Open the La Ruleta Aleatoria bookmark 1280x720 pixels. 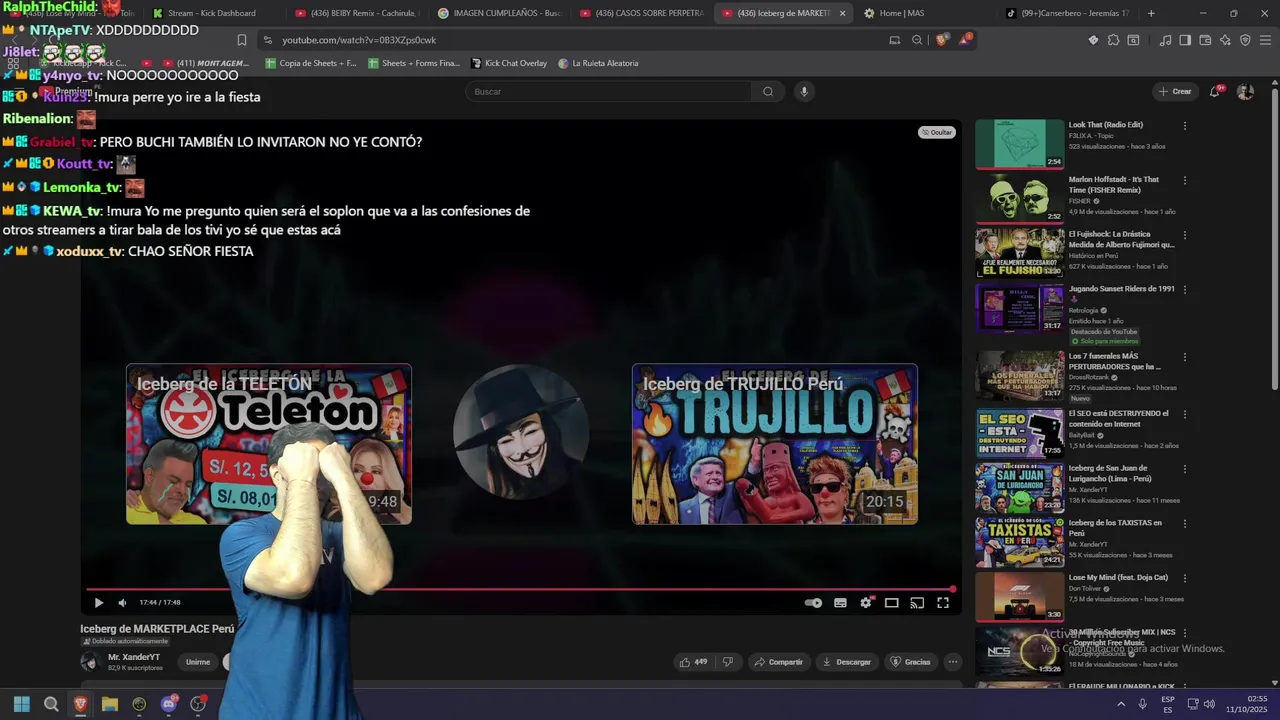tap(598, 63)
